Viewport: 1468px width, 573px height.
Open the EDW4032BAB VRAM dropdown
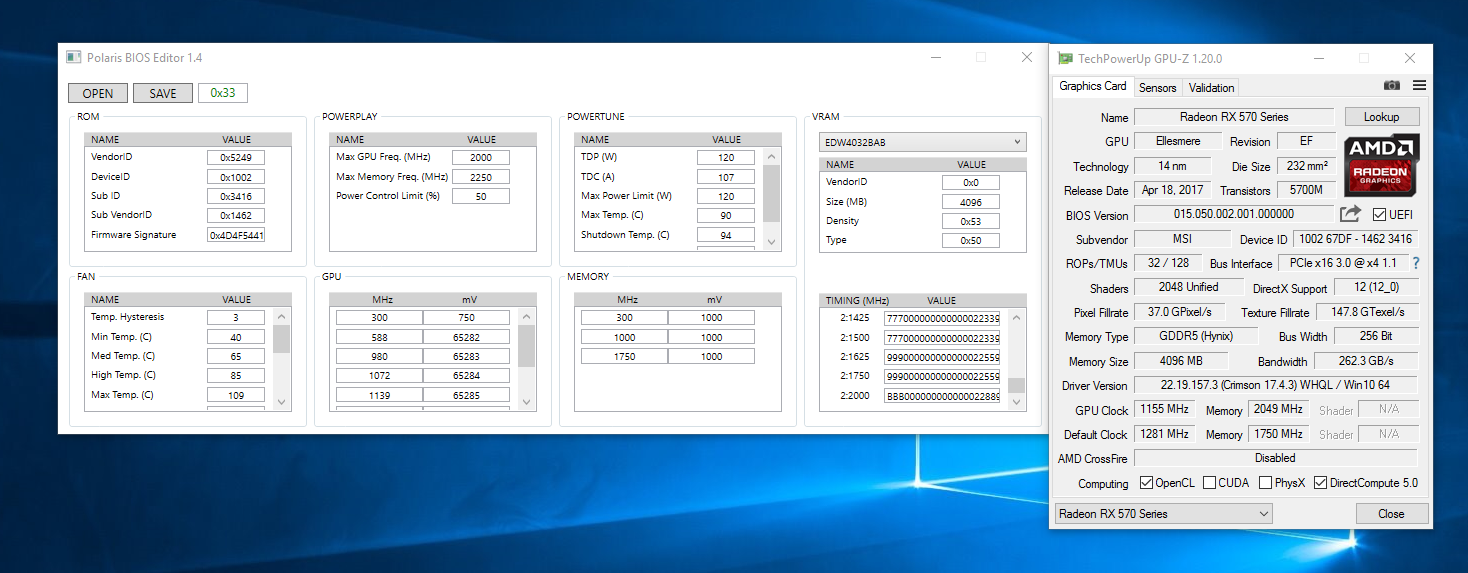click(x=922, y=142)
